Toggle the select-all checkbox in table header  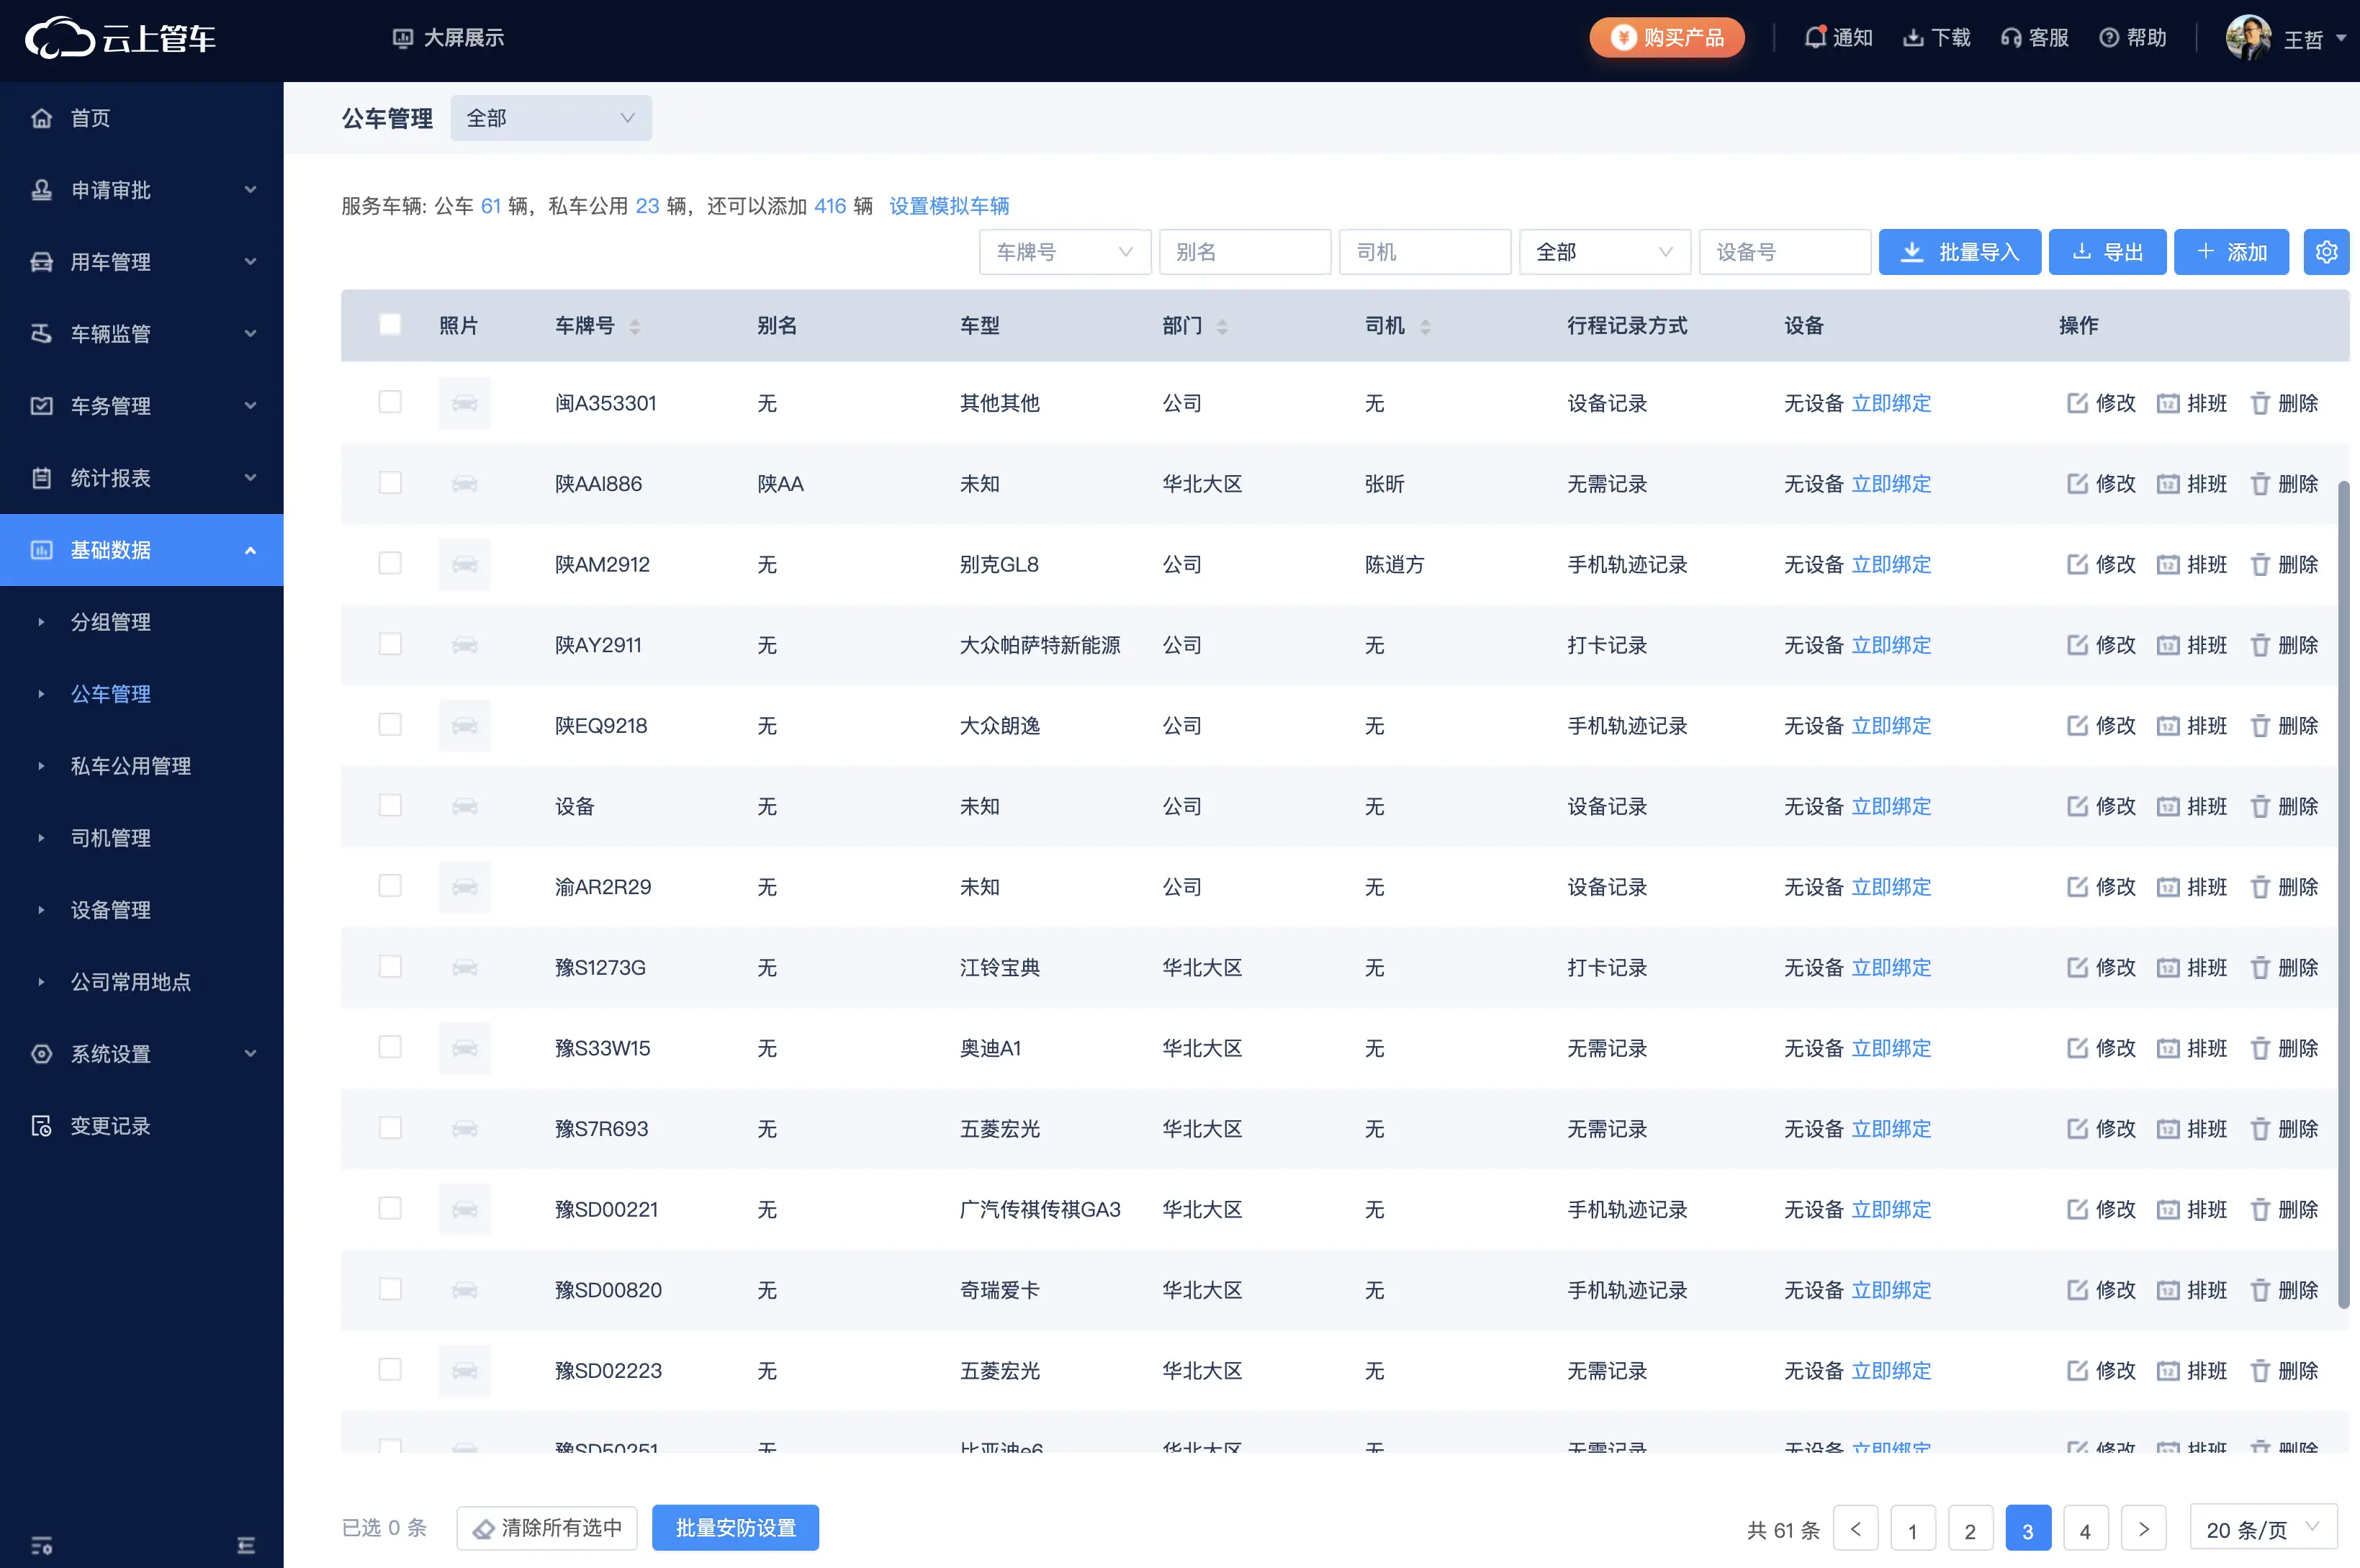pyautogui.click(x=390, y=325)
